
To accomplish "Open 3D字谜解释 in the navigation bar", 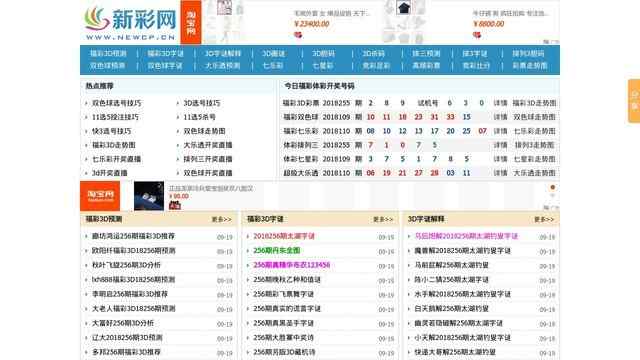I will [x=223, y=53].
